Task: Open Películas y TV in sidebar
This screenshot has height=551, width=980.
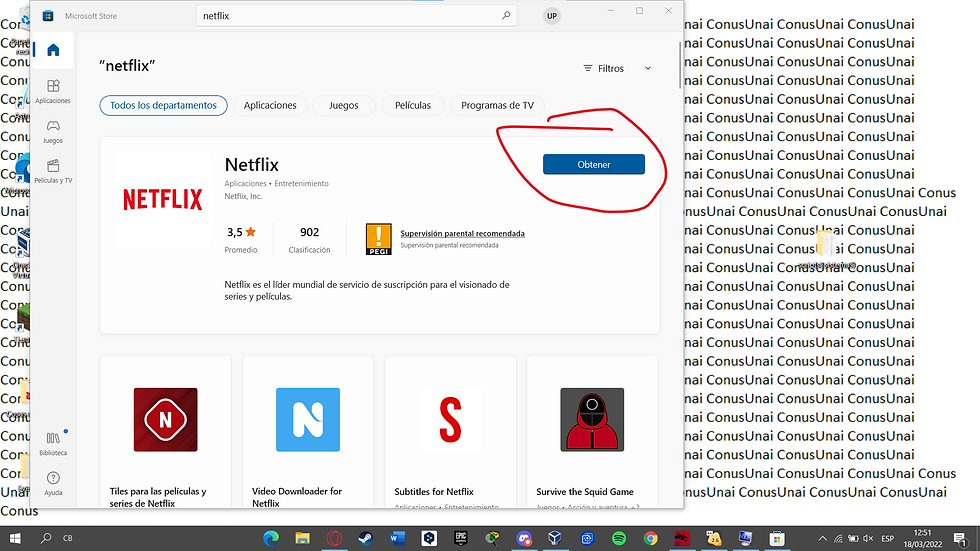Action: click(53, 171)
